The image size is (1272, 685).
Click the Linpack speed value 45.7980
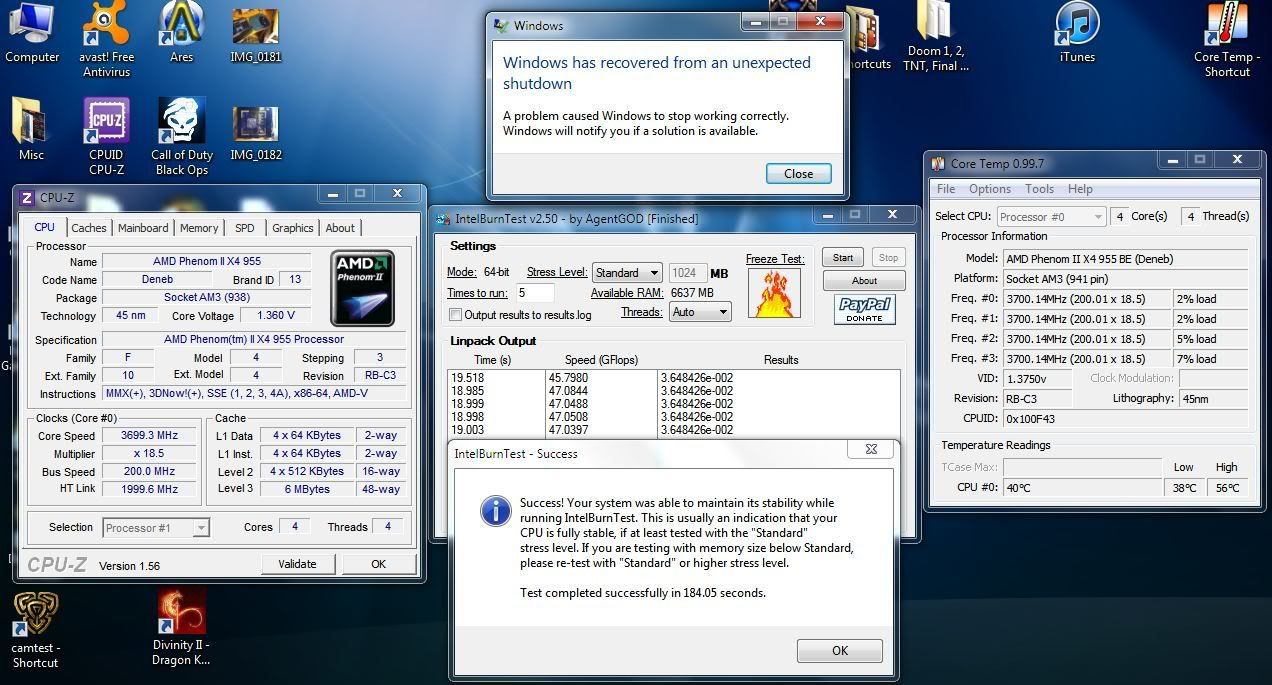click(x=567, y=378)
